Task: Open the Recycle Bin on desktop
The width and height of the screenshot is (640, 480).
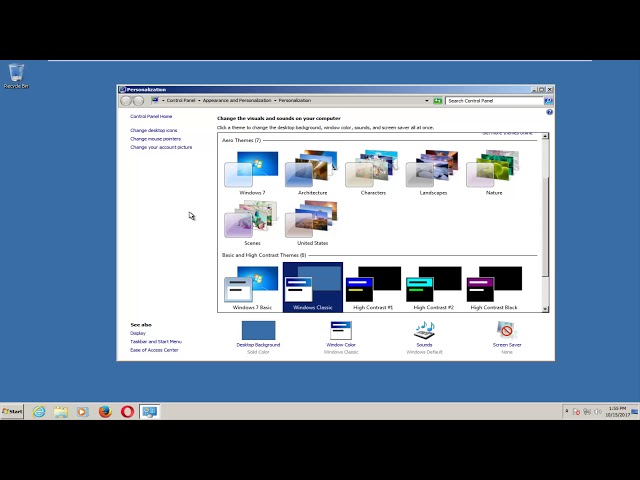Action: pyautogui.click(x=16, y=73)
